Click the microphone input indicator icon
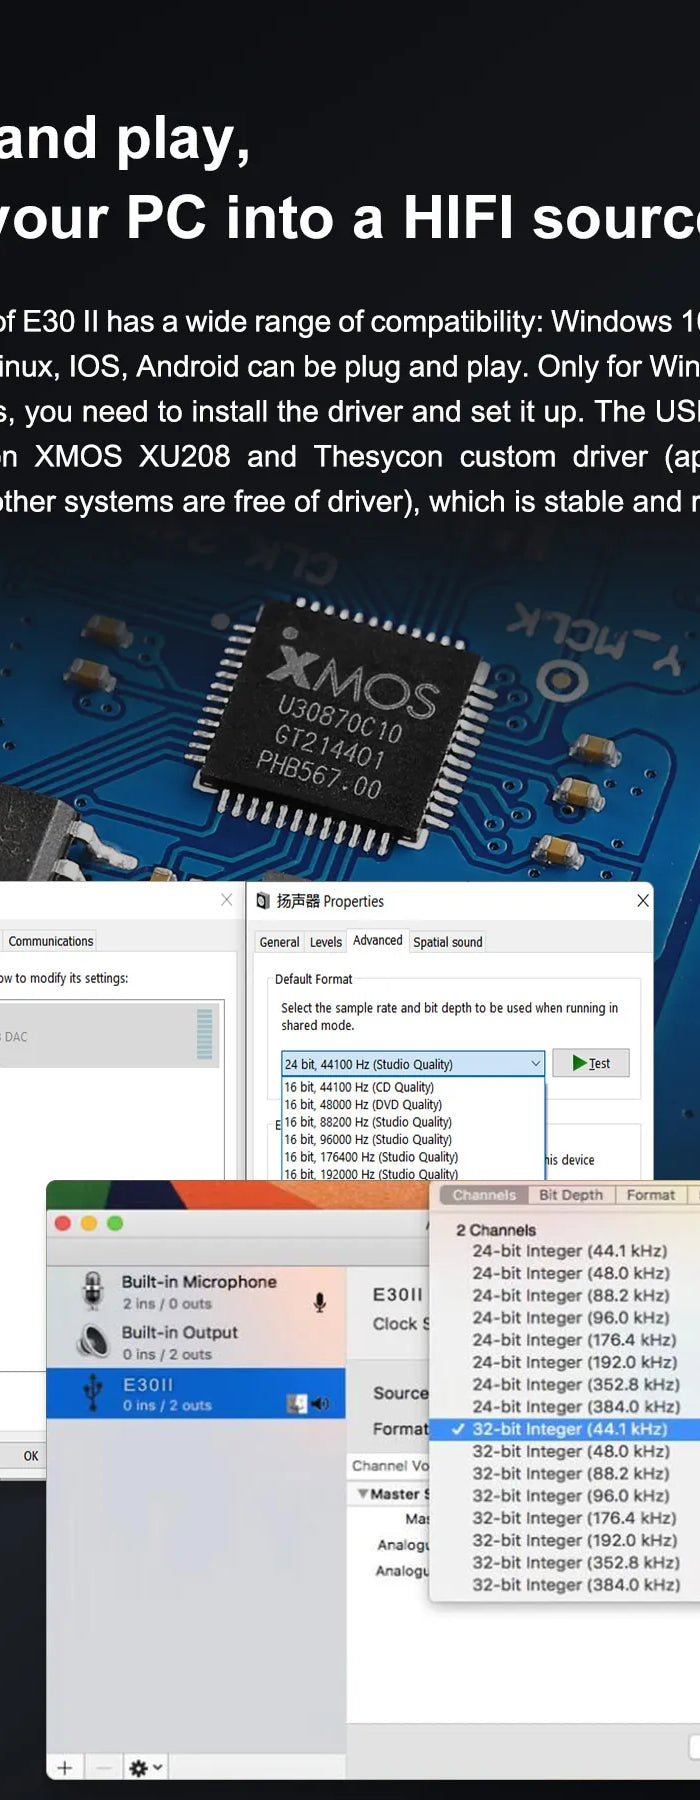Screen dimensions: 700x1800 [320, 1302]
